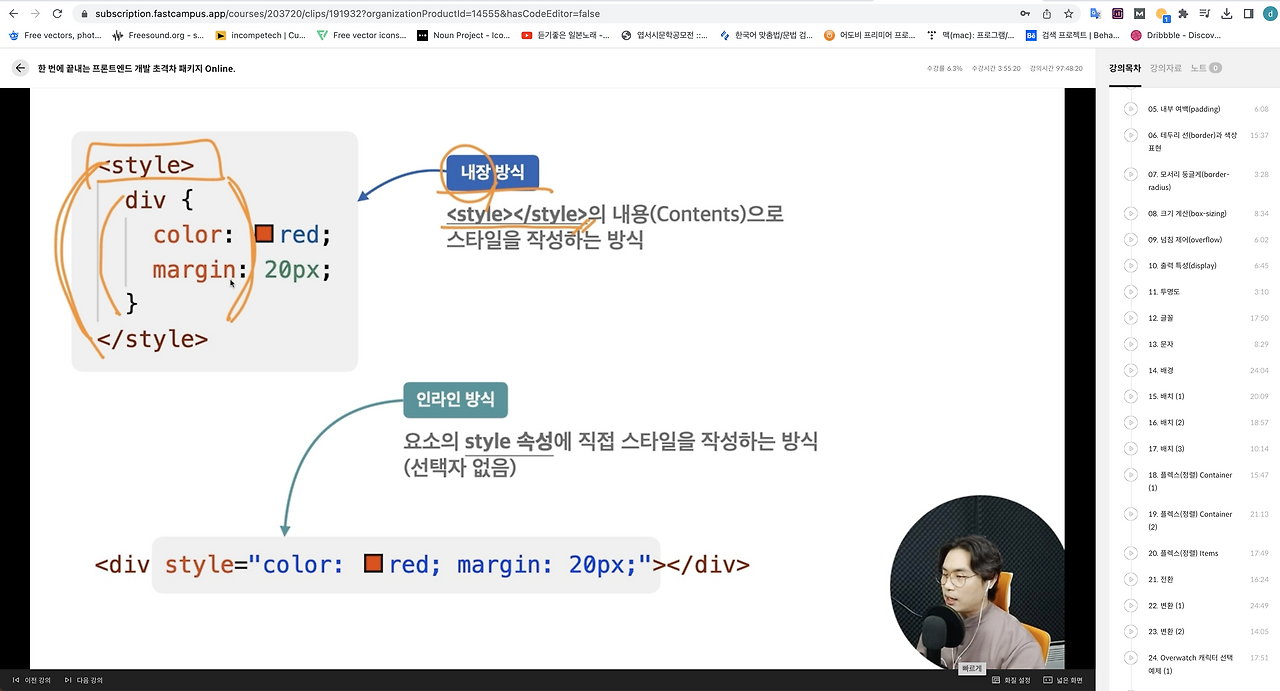Open the browser extensions puzzle icon

click(1183, 14)
